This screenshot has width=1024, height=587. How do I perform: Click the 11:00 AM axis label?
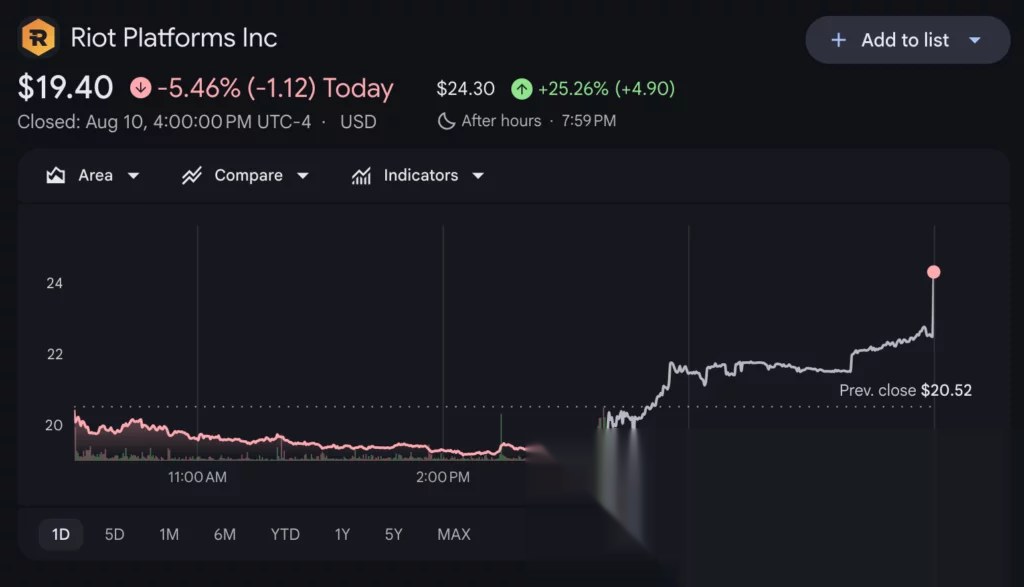coord(197,477)
